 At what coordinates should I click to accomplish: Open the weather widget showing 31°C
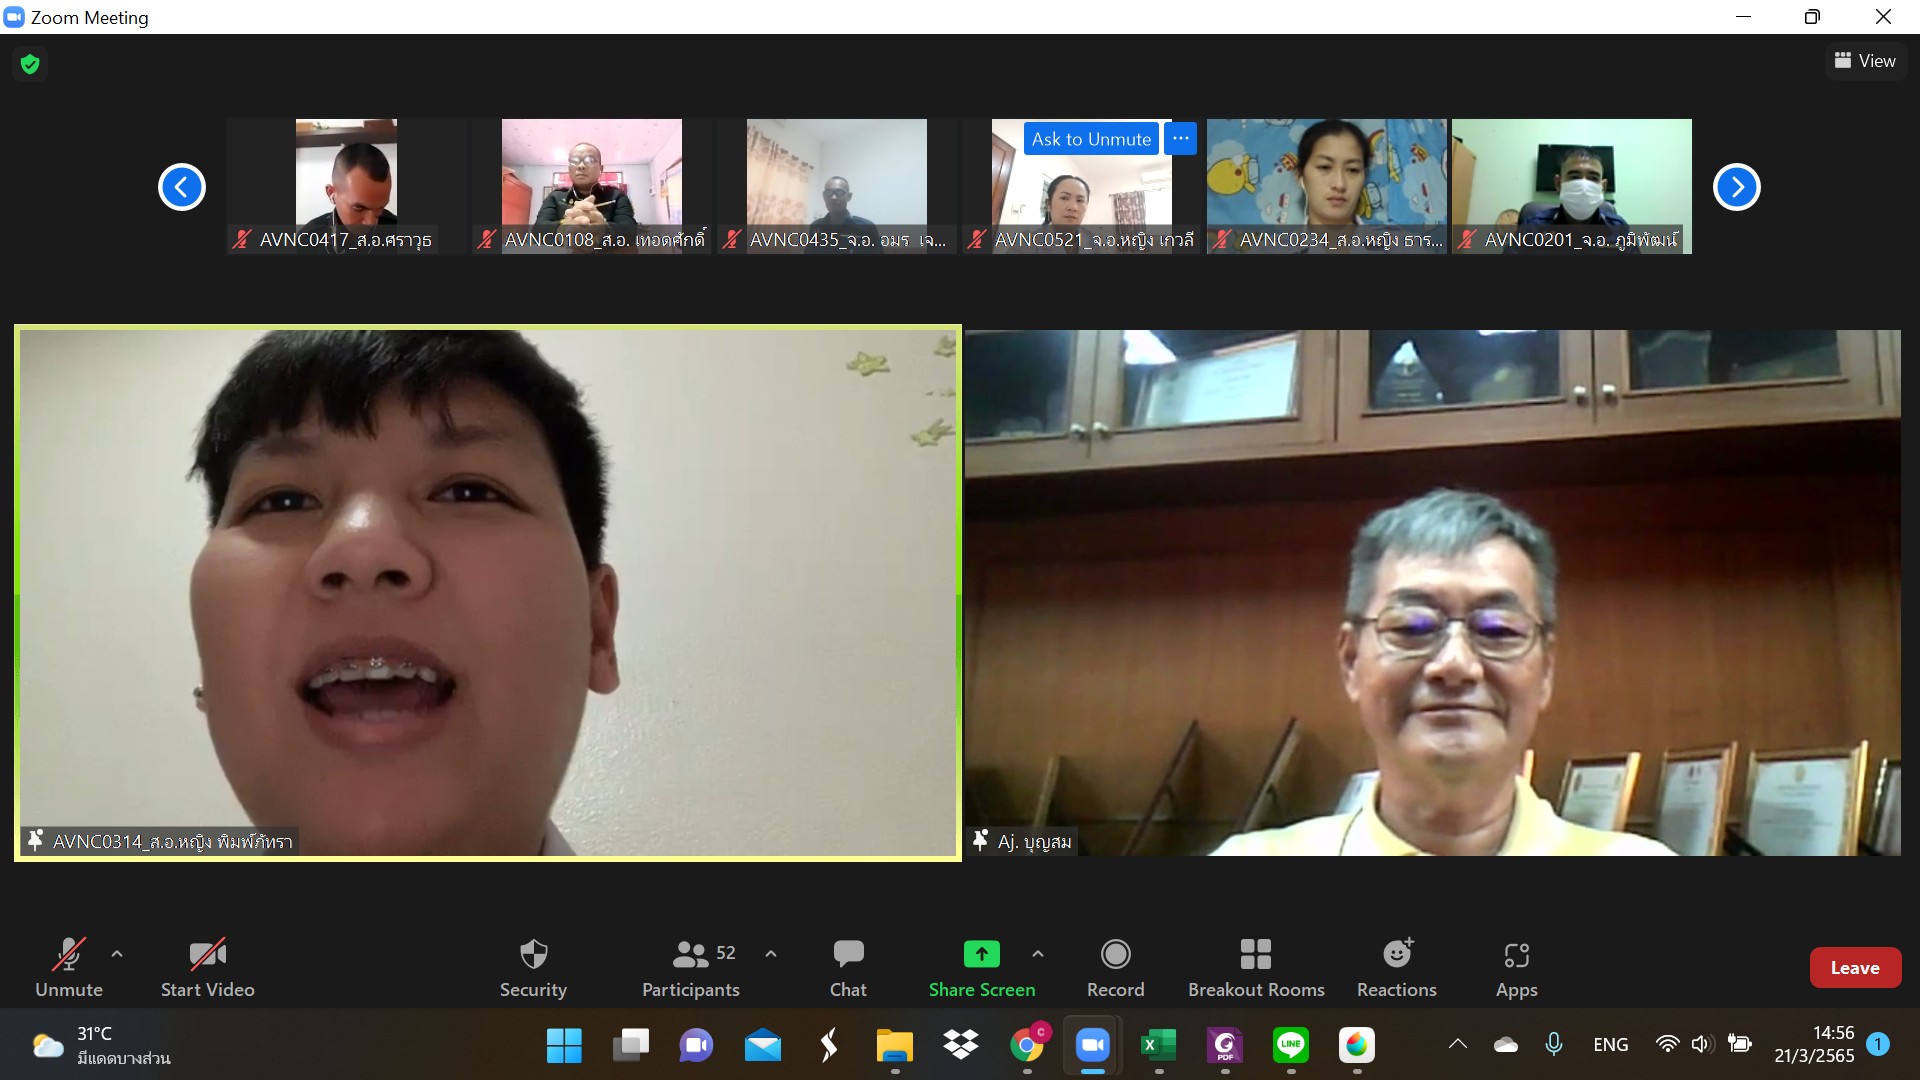tap(100, 1045)
